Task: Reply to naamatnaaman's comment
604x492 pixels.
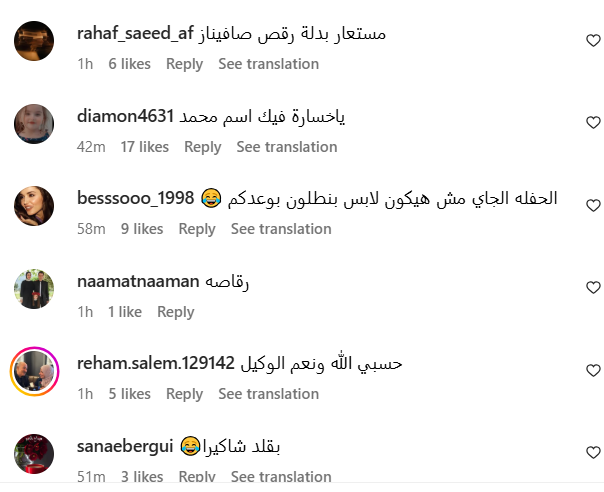Action: click(x=175, y=312)
